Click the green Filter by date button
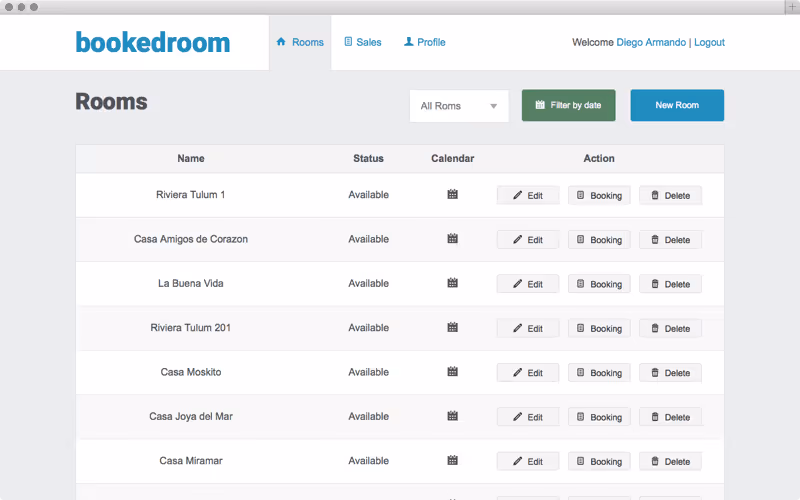The height and width of the screenshot is (500, 800). [568, 105]
